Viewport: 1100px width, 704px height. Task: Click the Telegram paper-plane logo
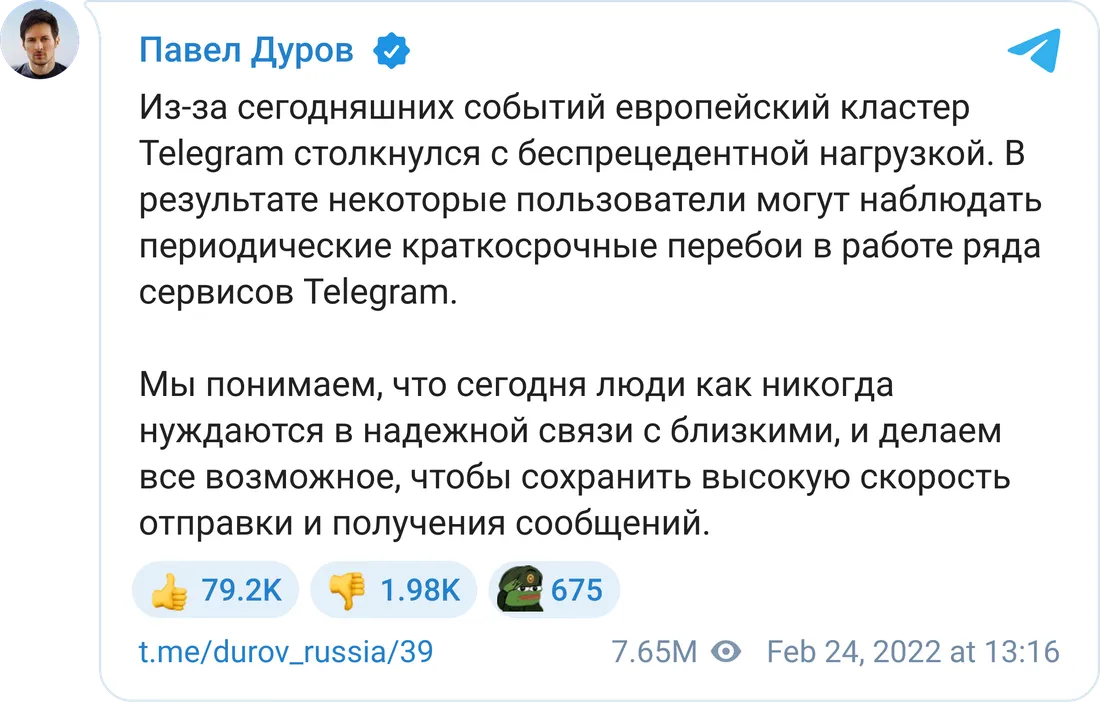pos(1033,50)
